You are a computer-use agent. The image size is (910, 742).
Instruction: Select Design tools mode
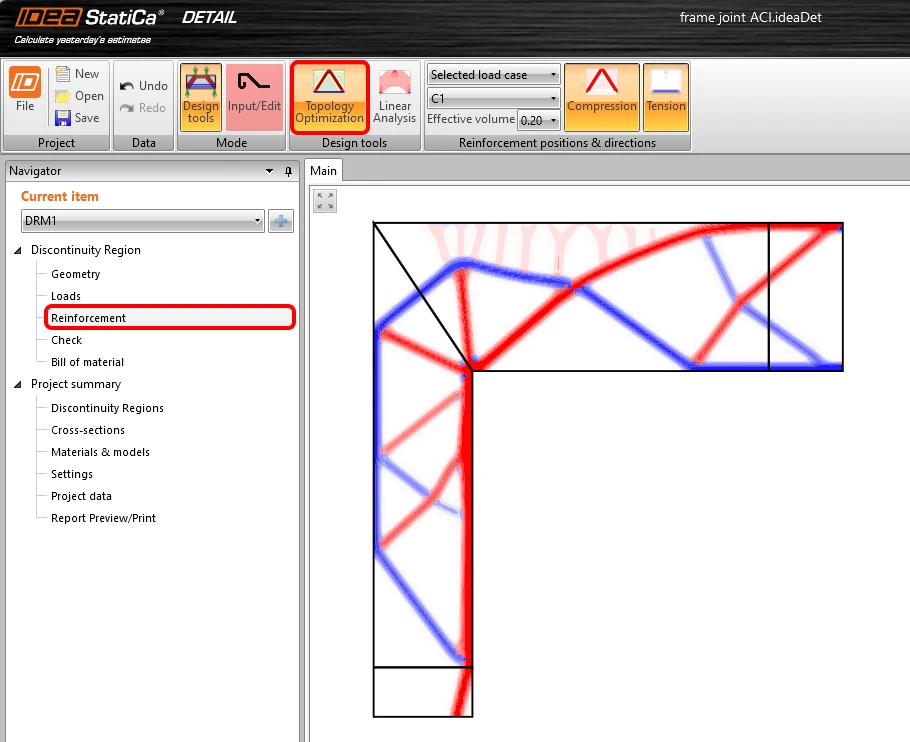click(x=201, y=97)
